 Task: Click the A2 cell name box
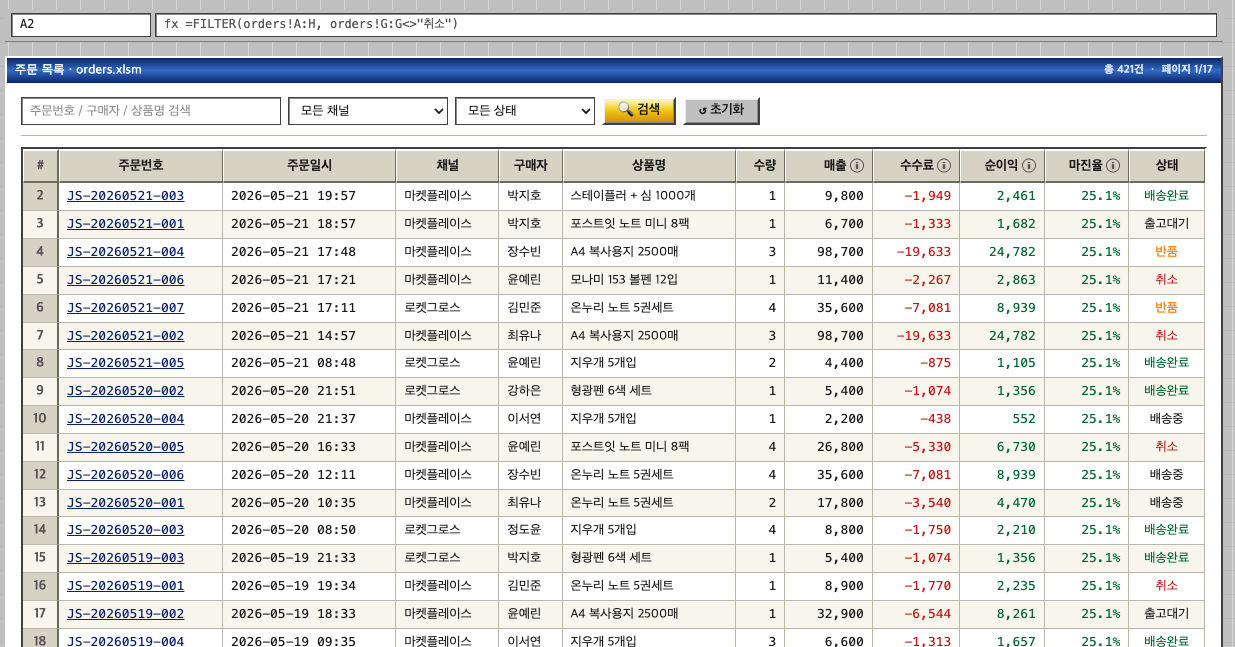point(81,24)
